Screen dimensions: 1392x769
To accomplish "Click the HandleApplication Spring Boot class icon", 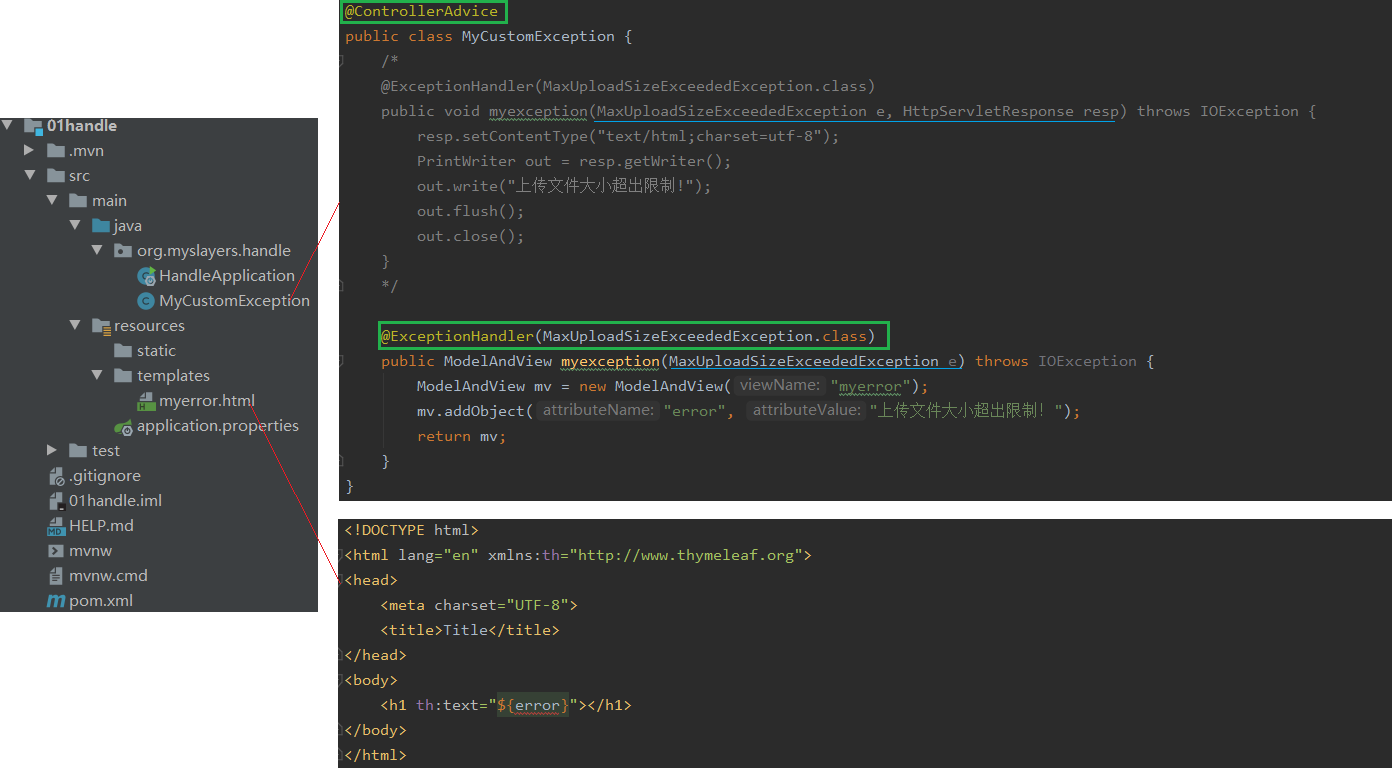I will pyautogui.click(x=146, y=276).
